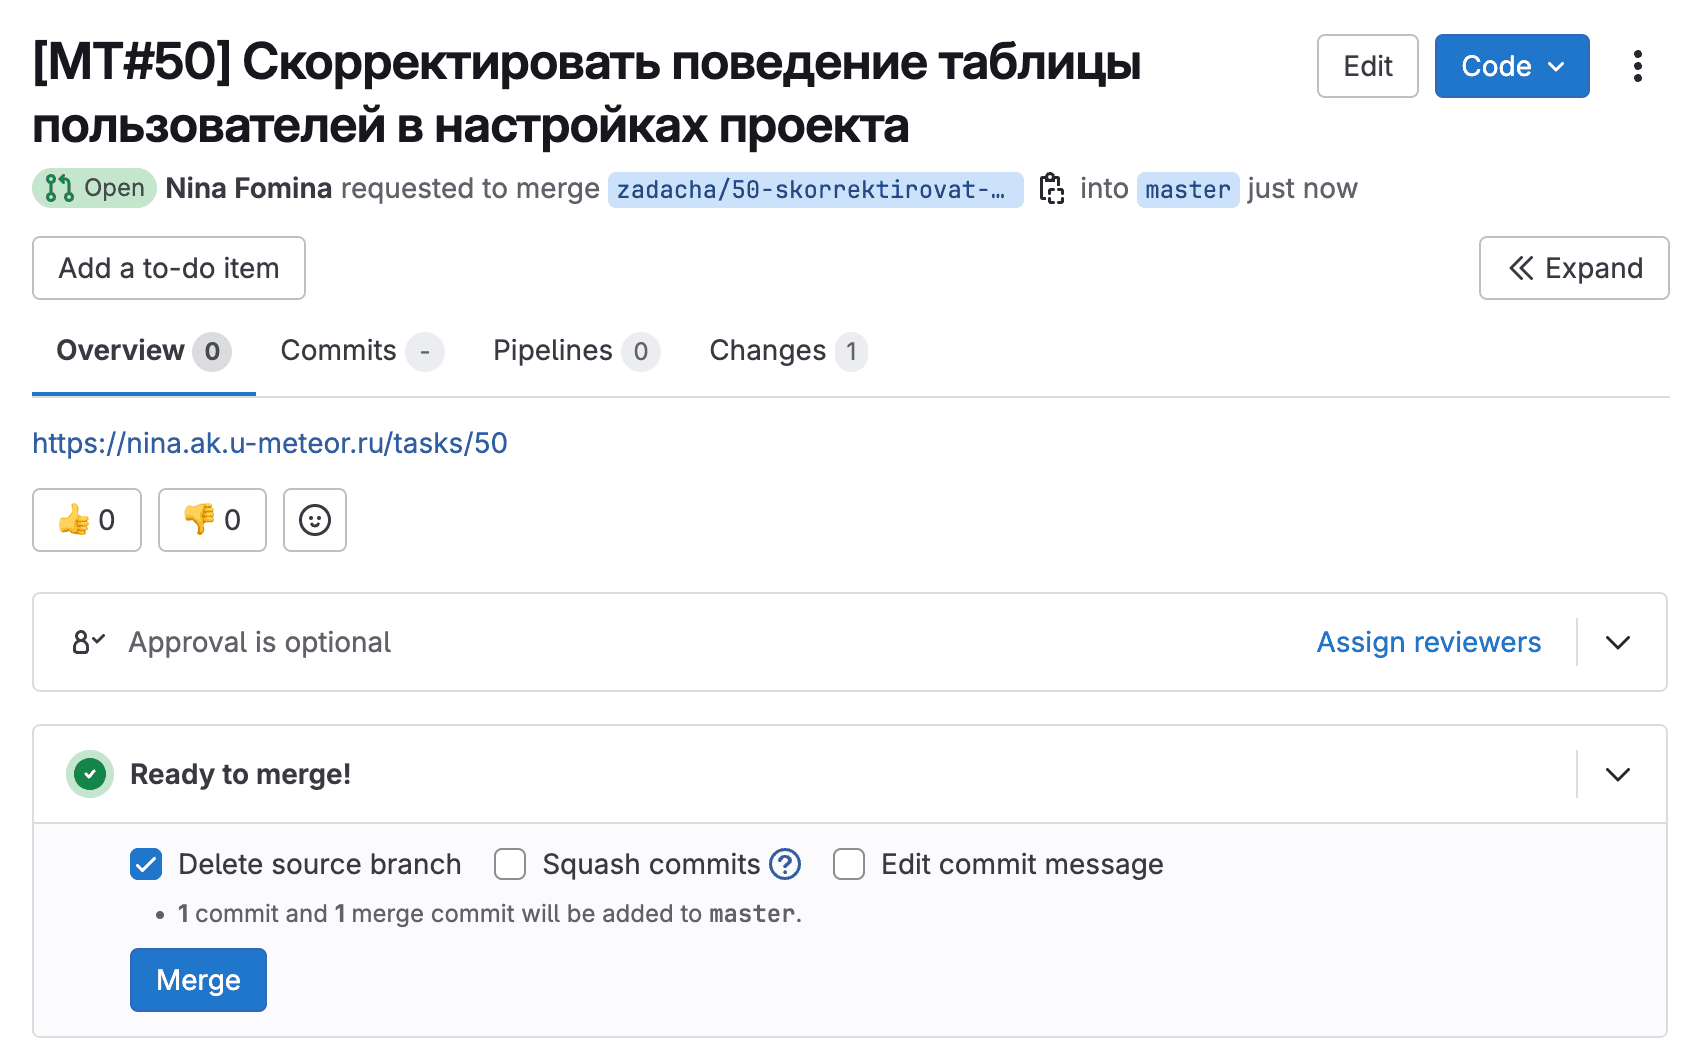Image resolution: width=1696 pixels, height=1058 pixels.
Task: Expand the Ready to merge details chevron
Action: (x=1618, y=774)
